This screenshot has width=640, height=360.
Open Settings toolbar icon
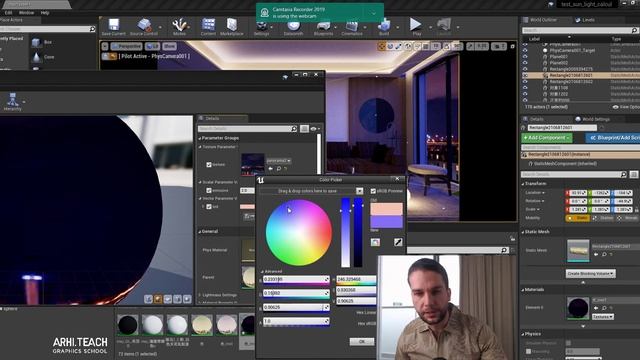(x=261, y=28)
